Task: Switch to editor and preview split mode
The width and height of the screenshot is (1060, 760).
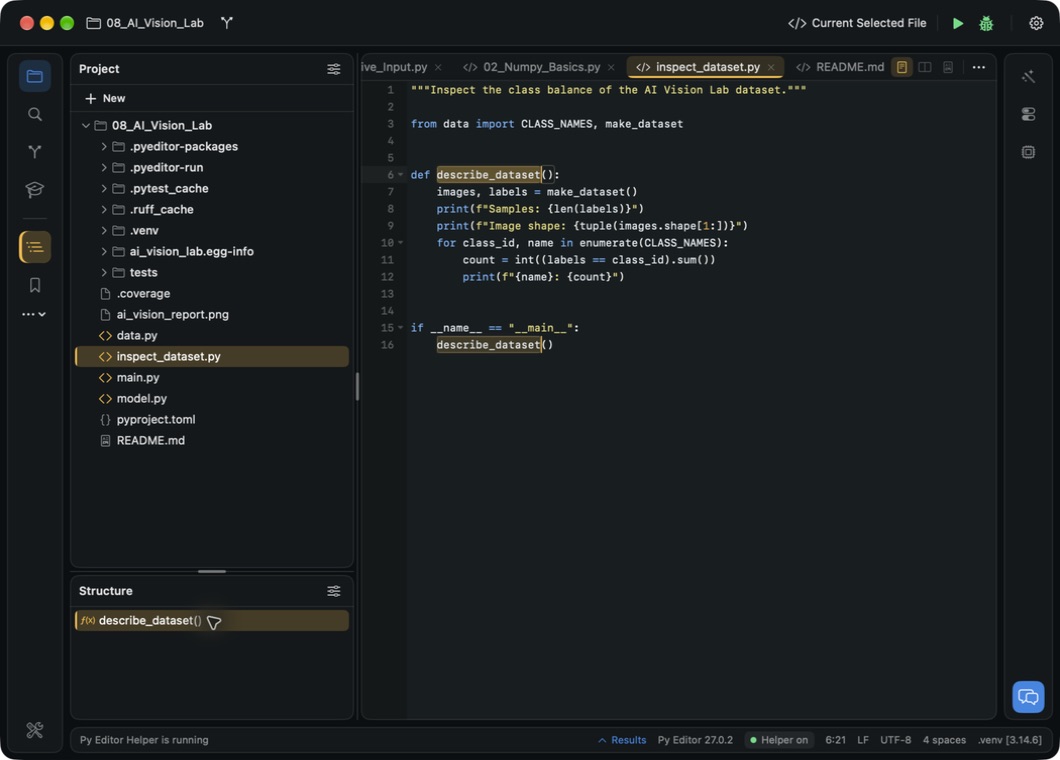Action: pos(924,67)
